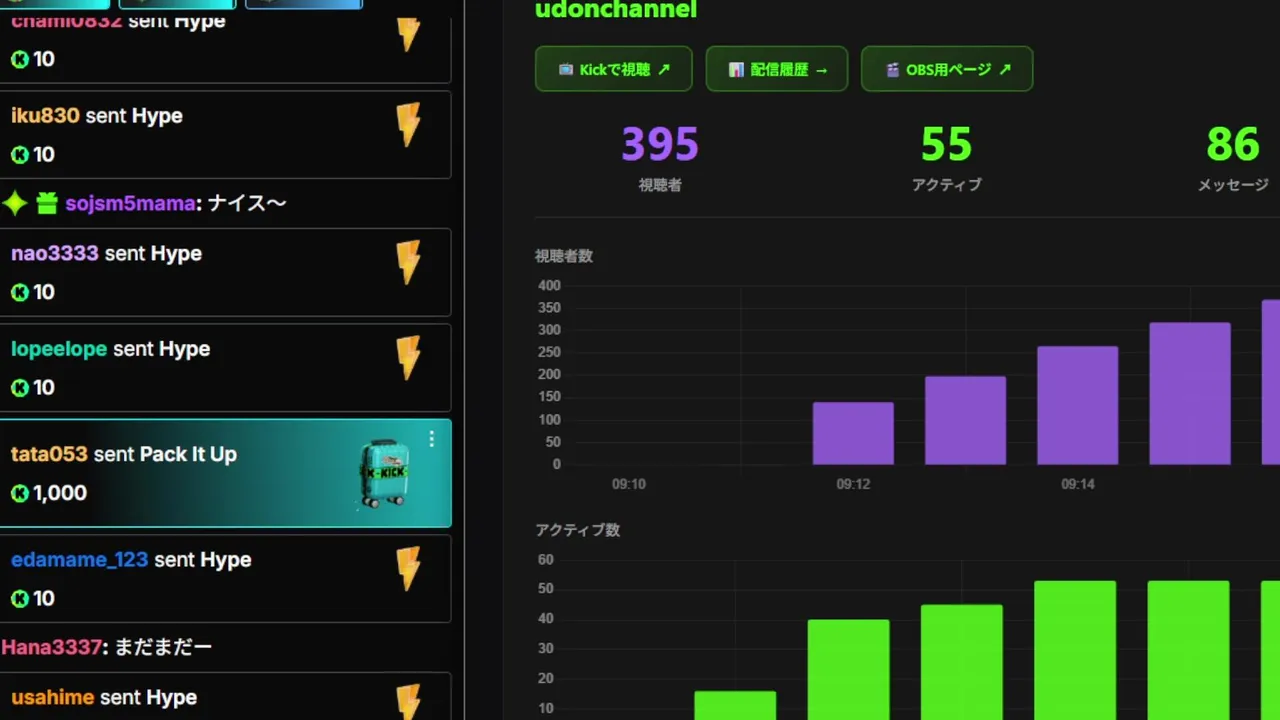1280x720 pixels.
Task: Click the coin icon under edamame_123 sent Hype
Action: (x=19, y=599)
